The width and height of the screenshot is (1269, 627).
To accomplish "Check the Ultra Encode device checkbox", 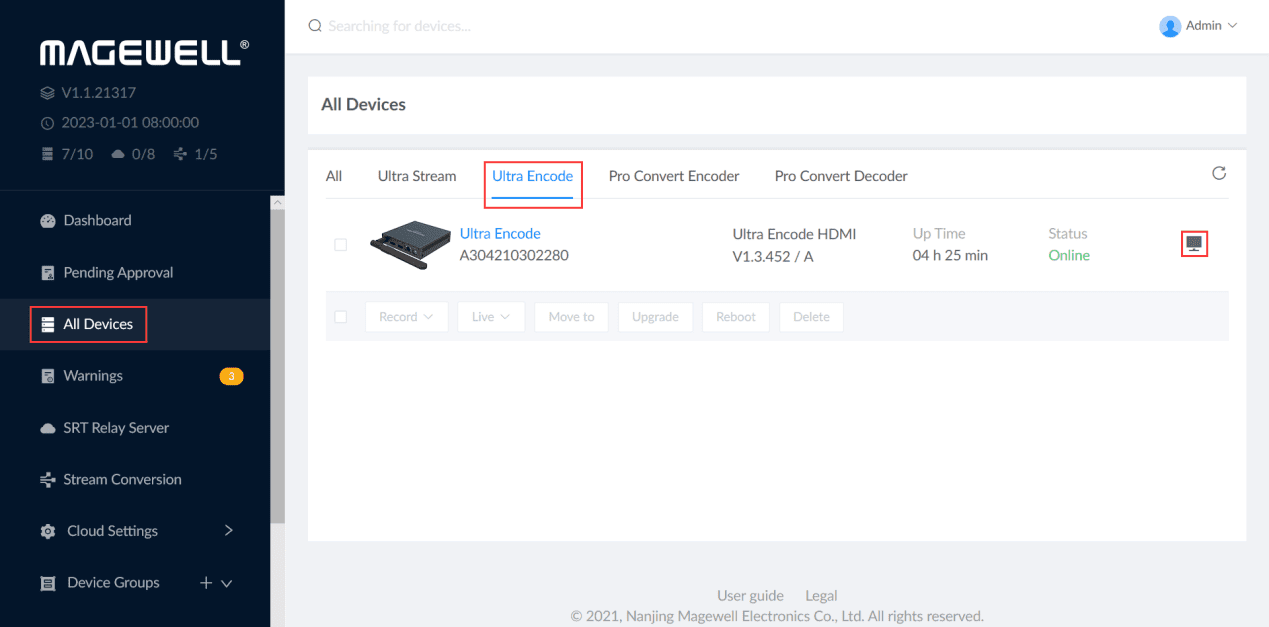I will click(340, 245).
